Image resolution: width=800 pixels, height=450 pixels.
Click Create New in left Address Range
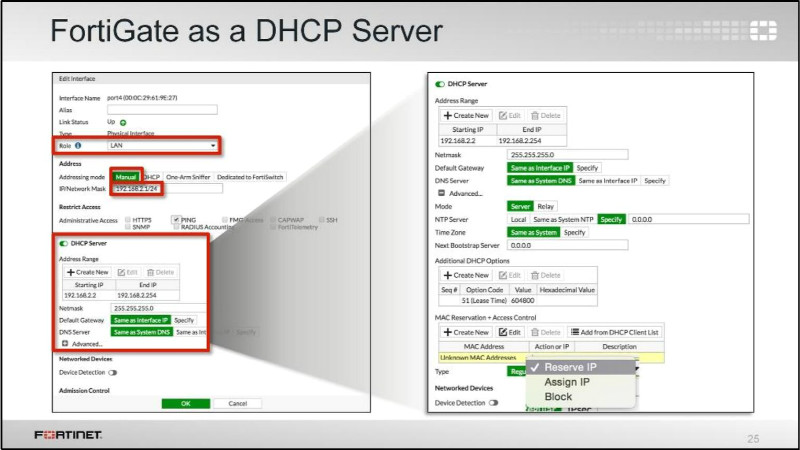click(88, 272)
